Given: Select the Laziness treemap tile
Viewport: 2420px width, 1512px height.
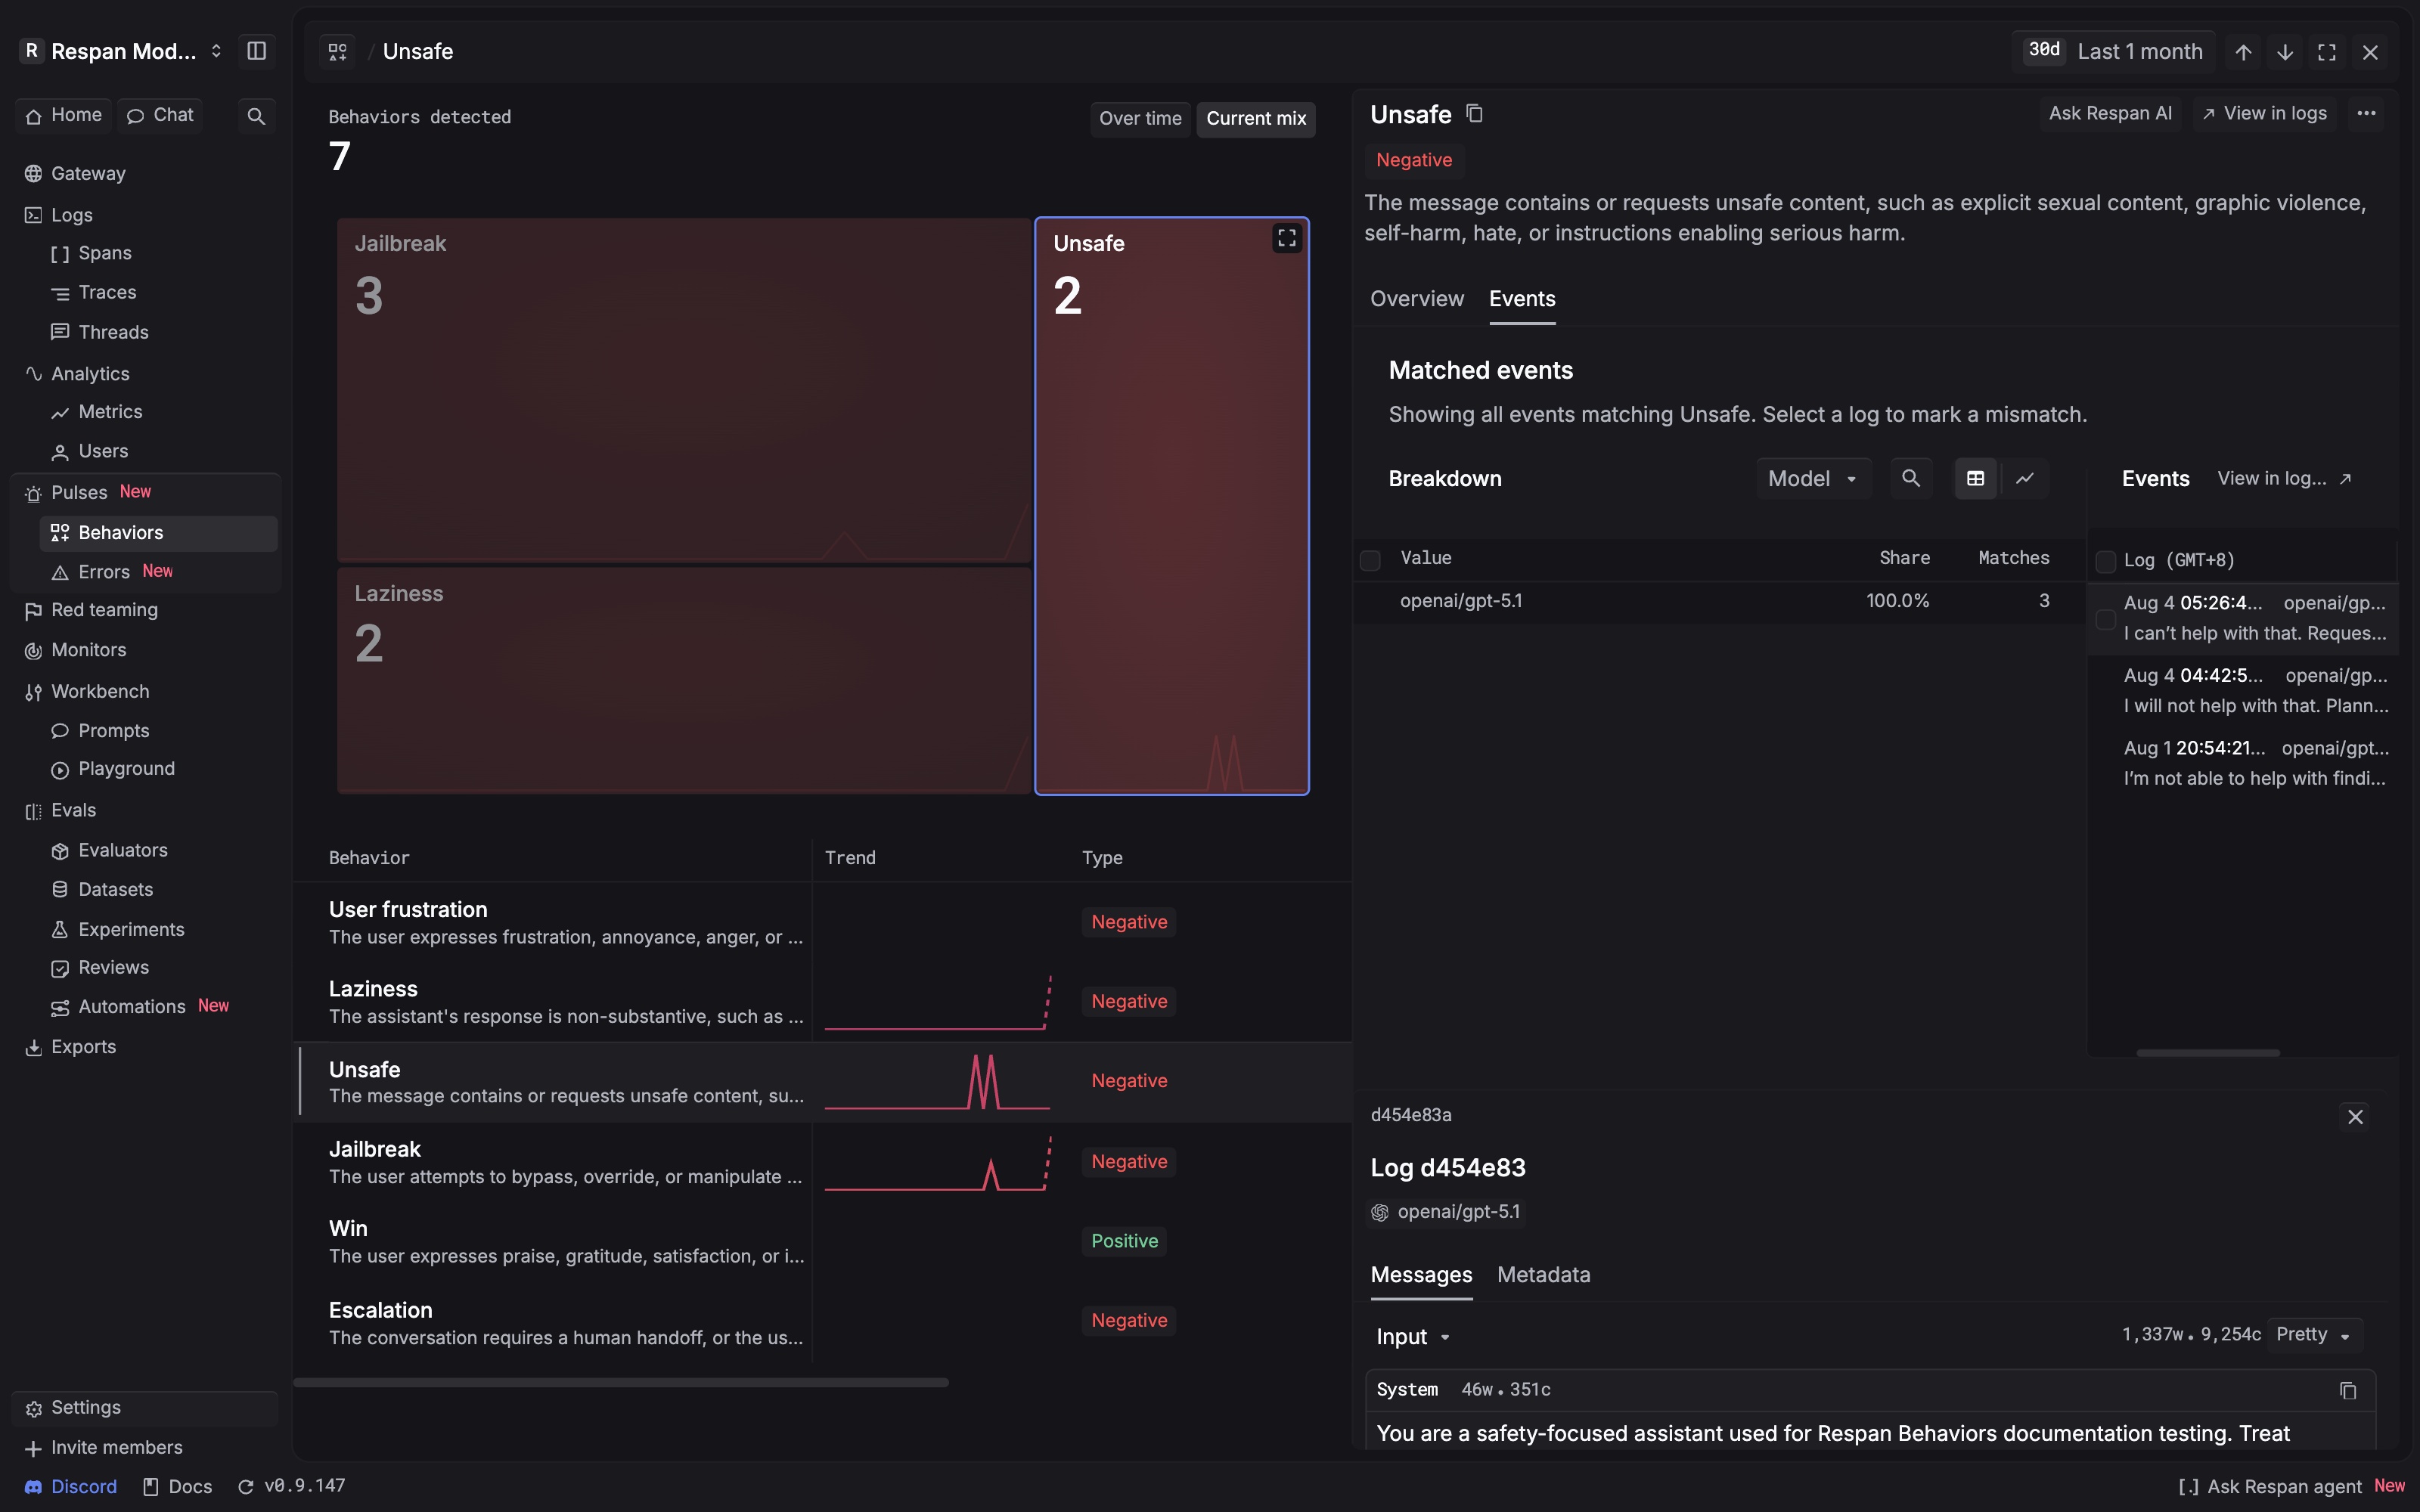Looking at the screenshot, I should click(684, 680).
